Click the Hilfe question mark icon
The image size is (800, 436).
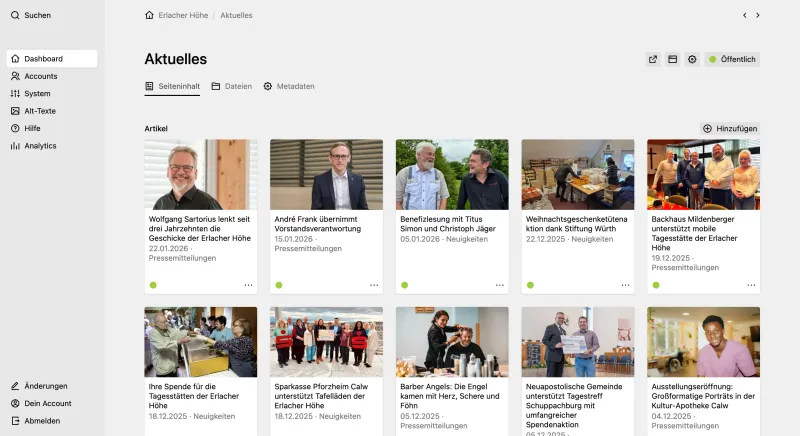(x=15, y=128)
